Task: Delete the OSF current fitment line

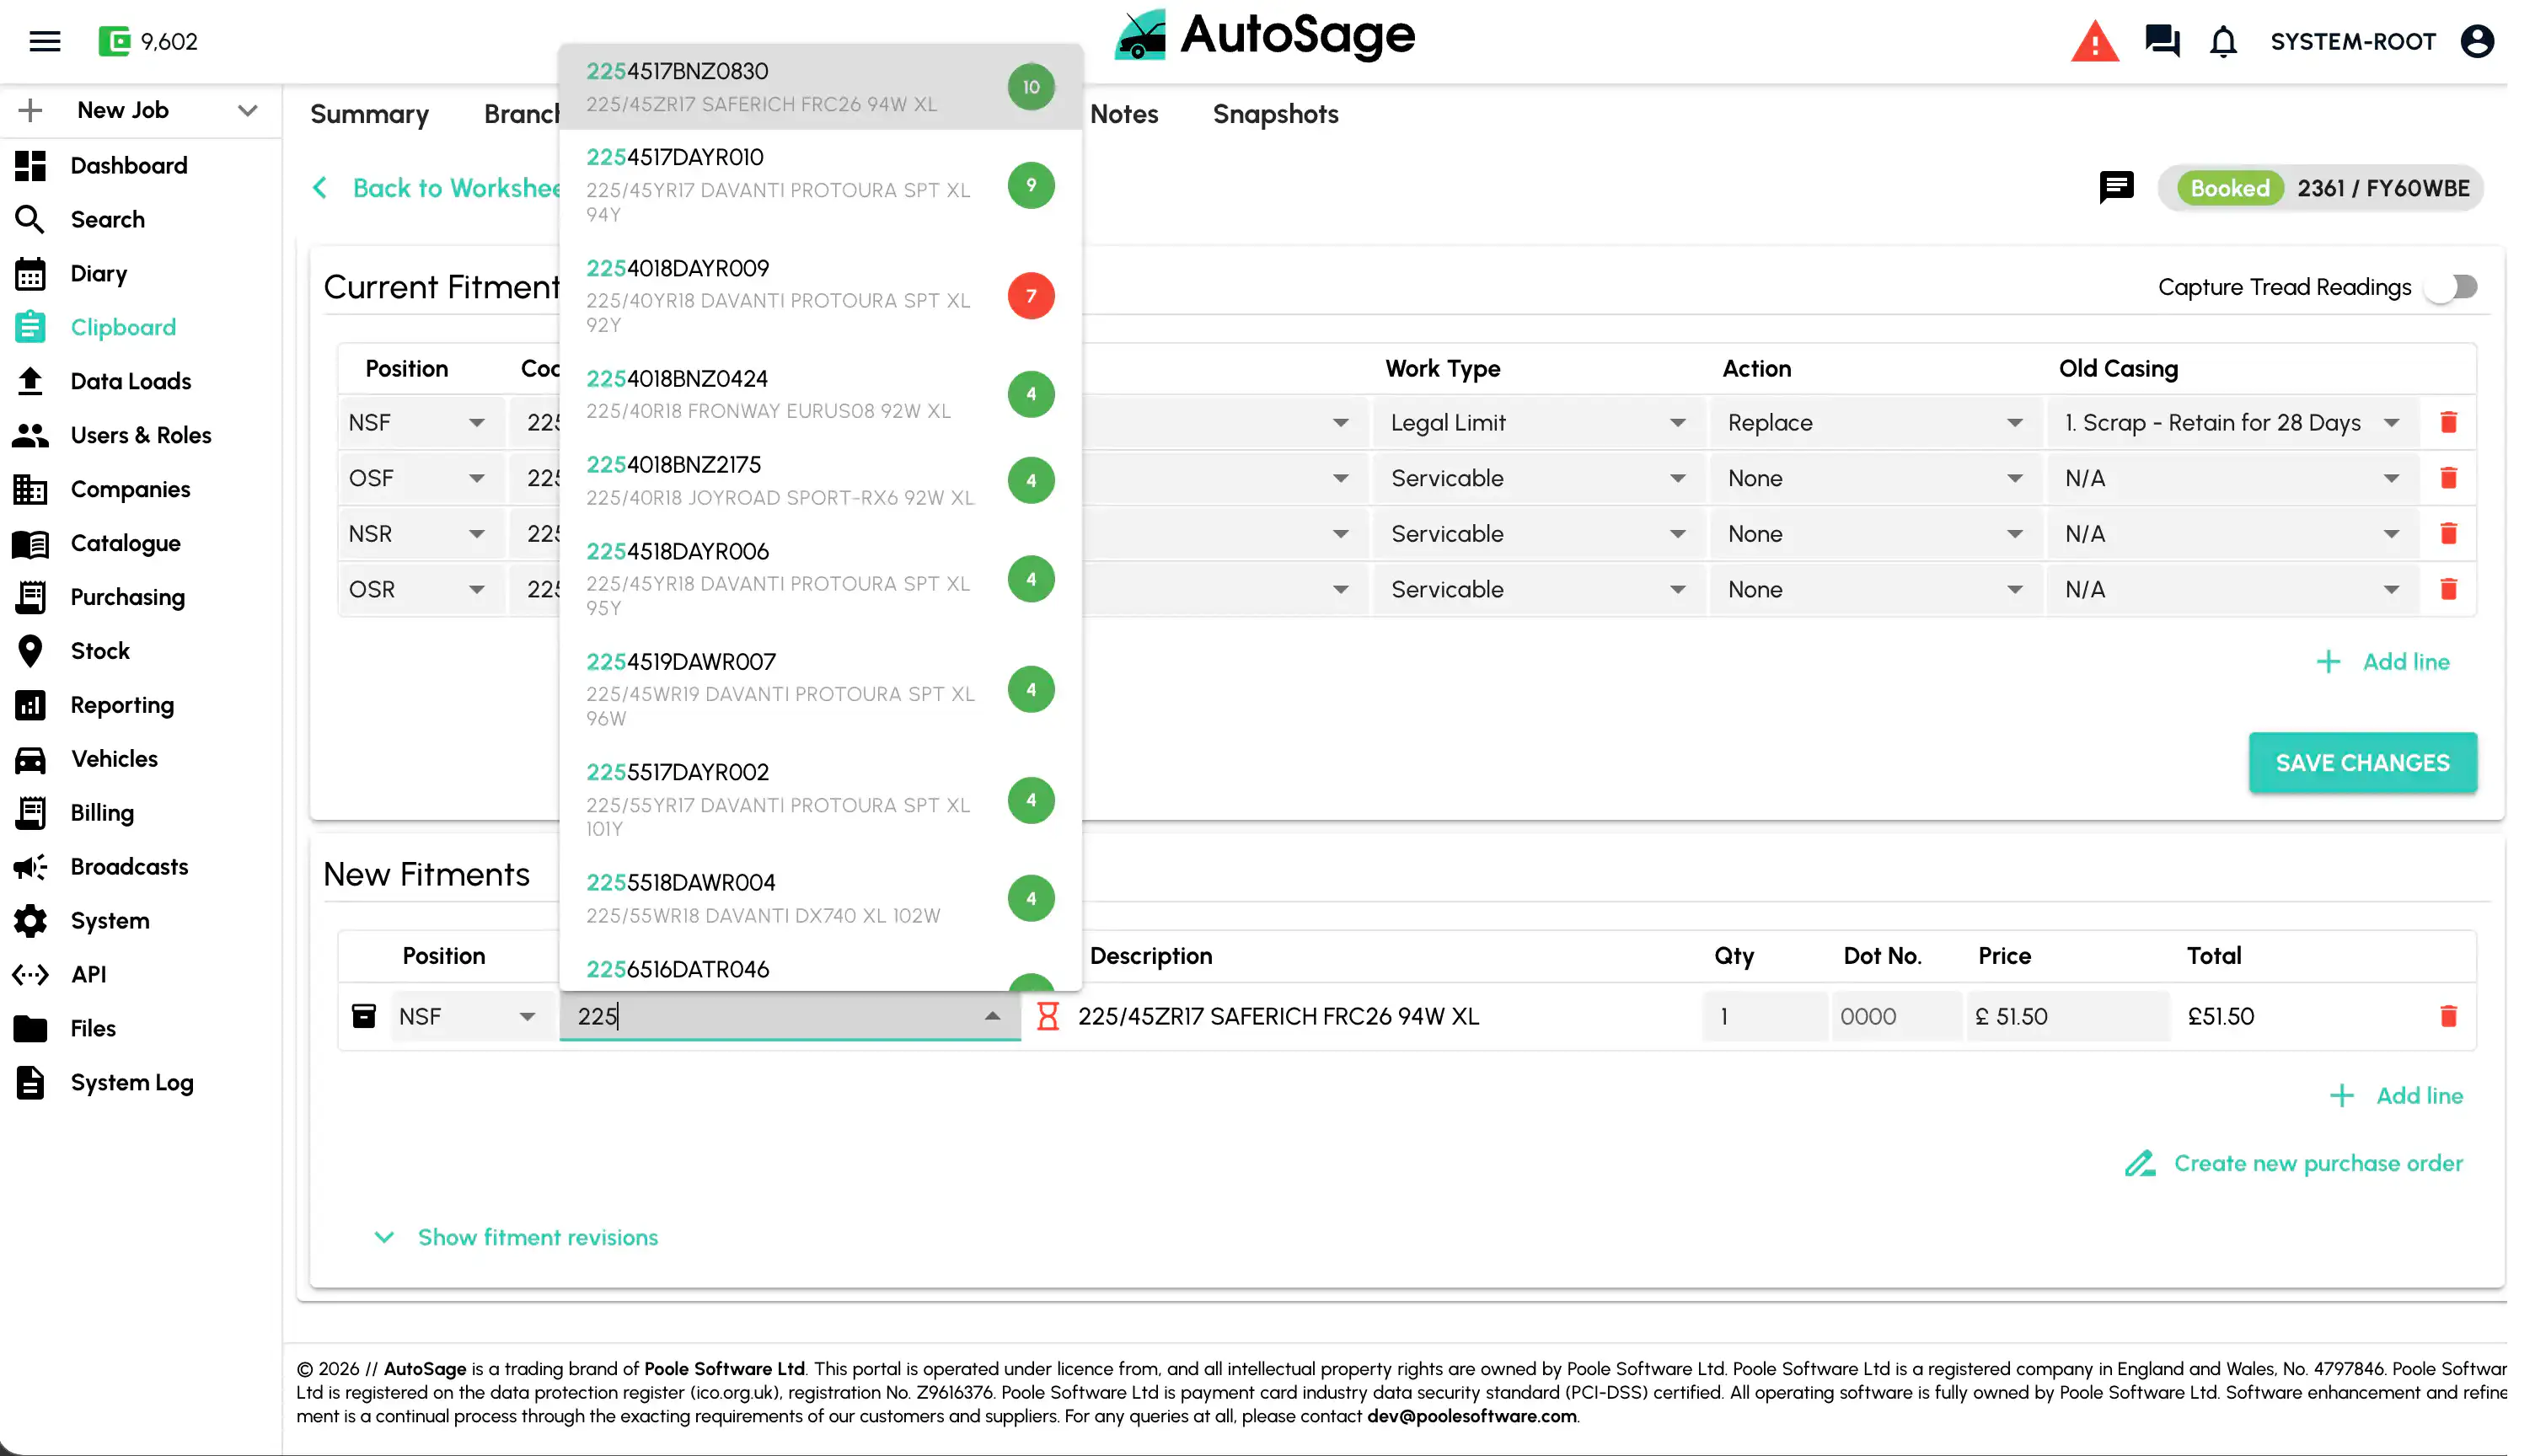Action: pos(2448,478)
